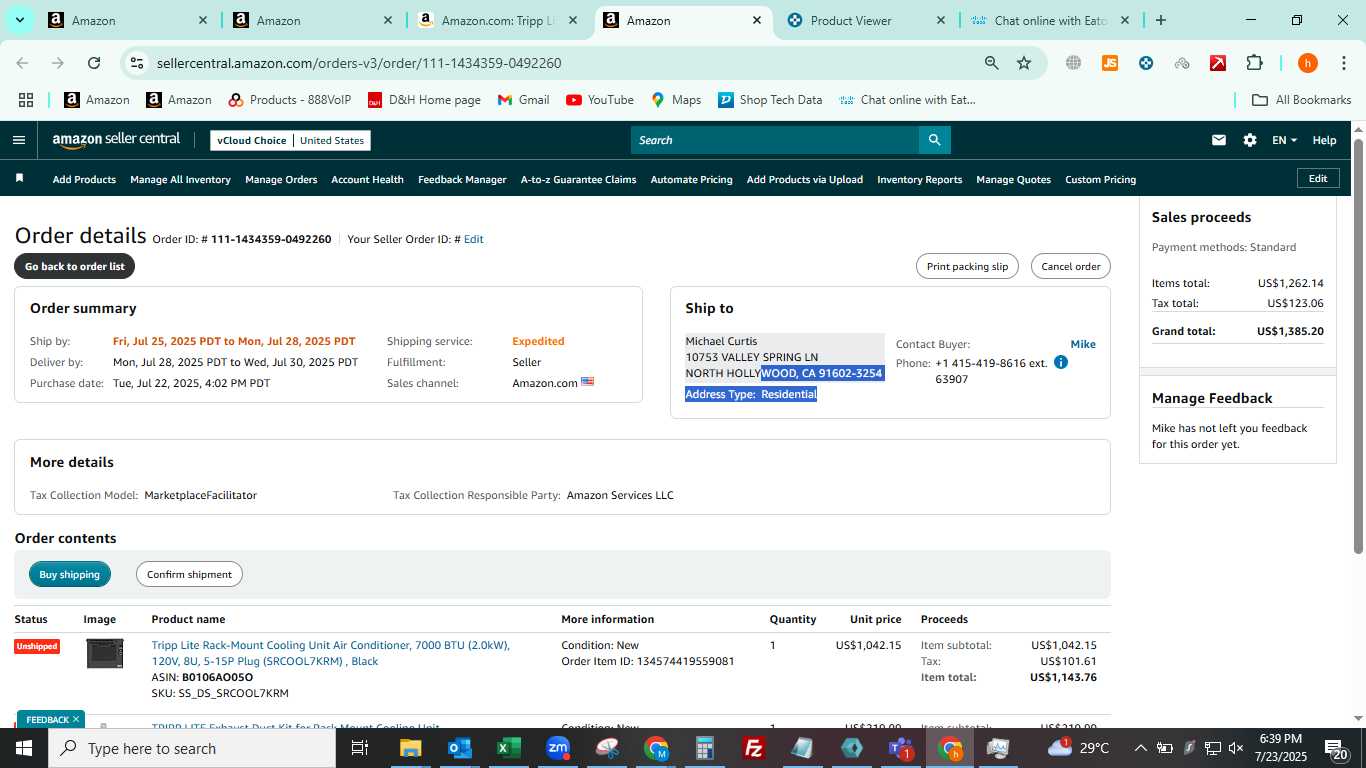Click the phone number info icon
This screenshot has height=768, width=1366.
click(x=1061, y=362)
